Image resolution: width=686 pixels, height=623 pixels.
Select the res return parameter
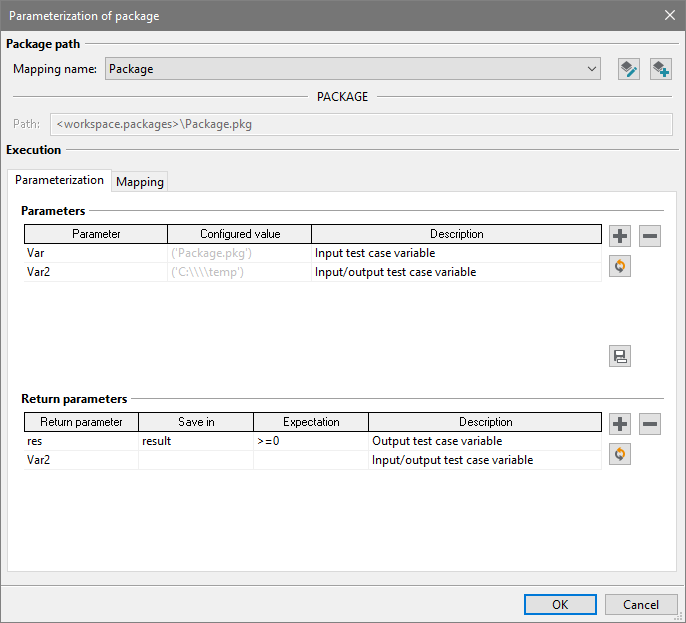pos(81,441)
